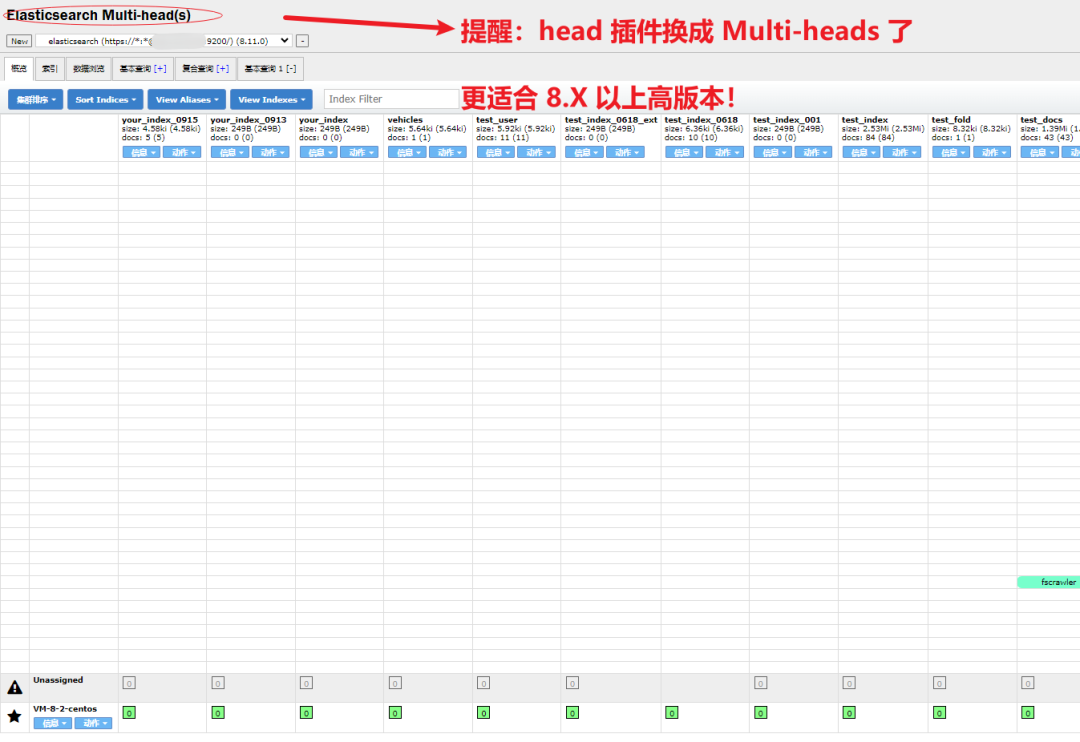1080x742 pixels.
Task: Switch to the 概览 tab
Action: [19, 69]
